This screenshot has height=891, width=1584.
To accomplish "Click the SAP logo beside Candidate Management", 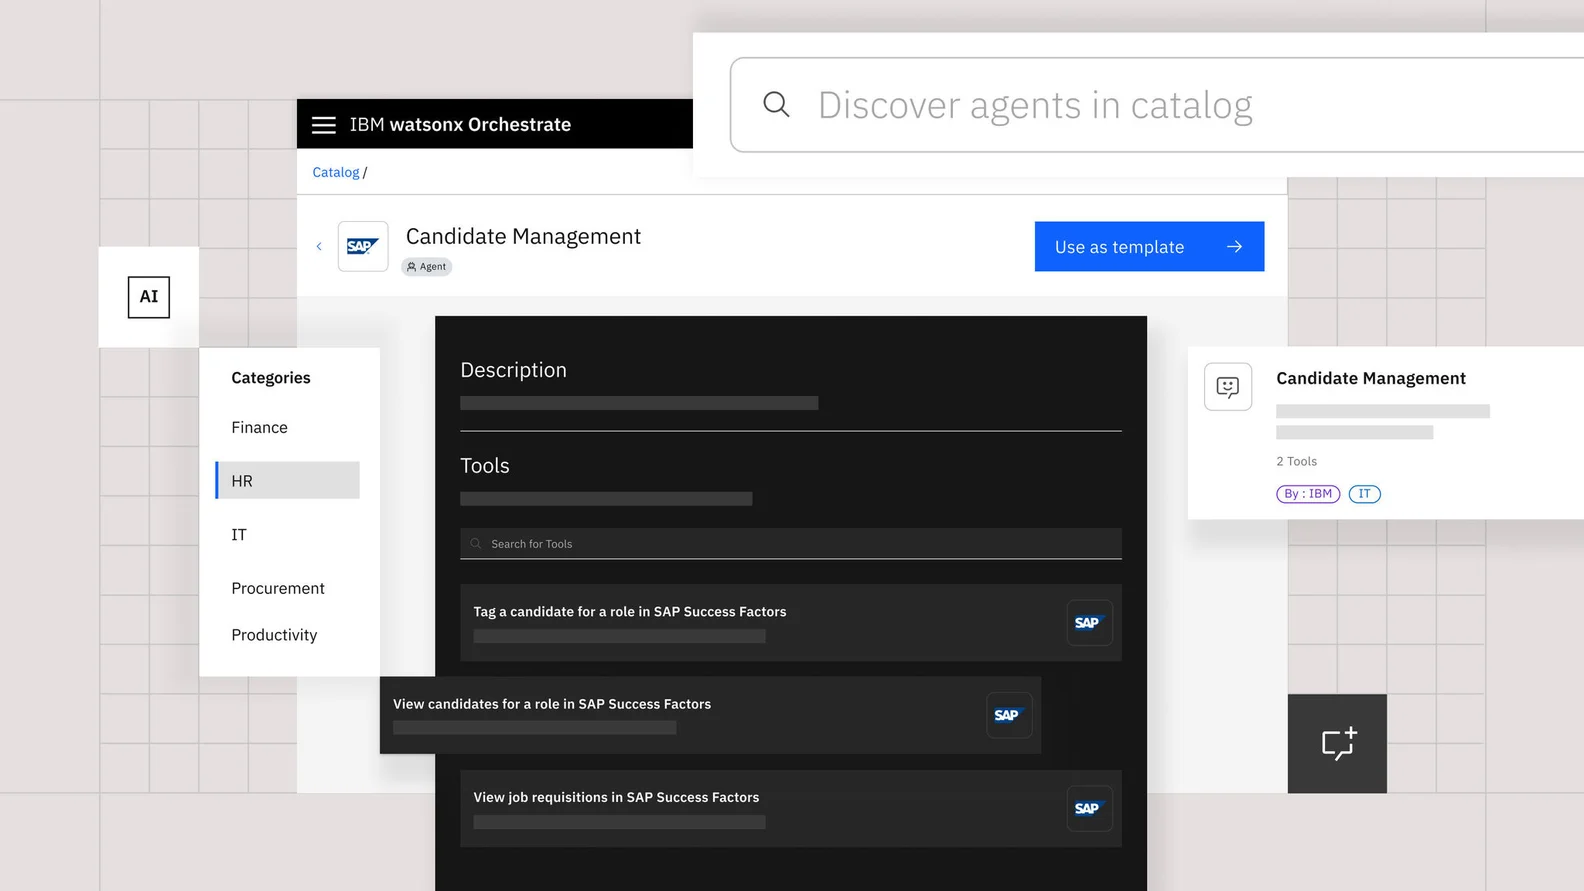I will tap(362, 246).
